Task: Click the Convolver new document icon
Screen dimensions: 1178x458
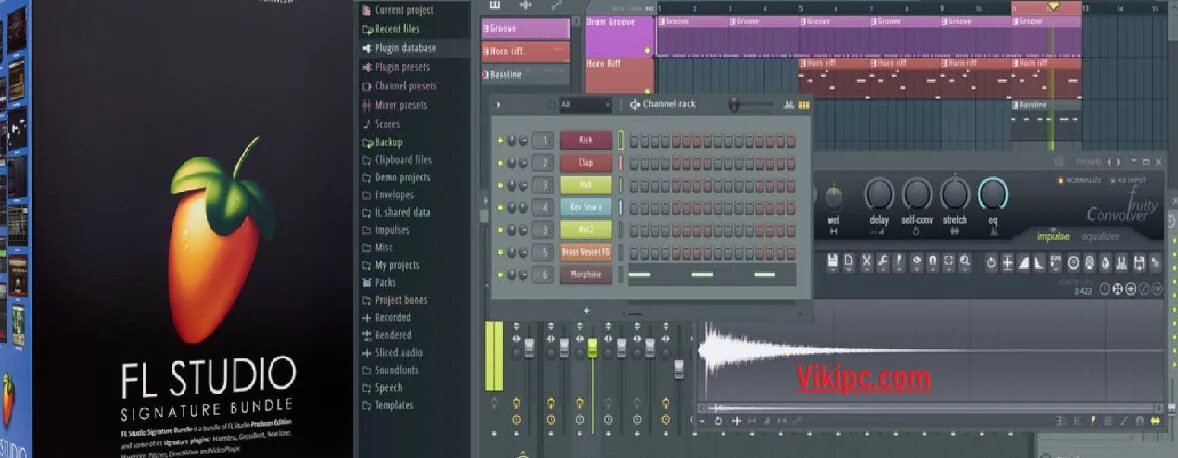Action: click(849, 262)
